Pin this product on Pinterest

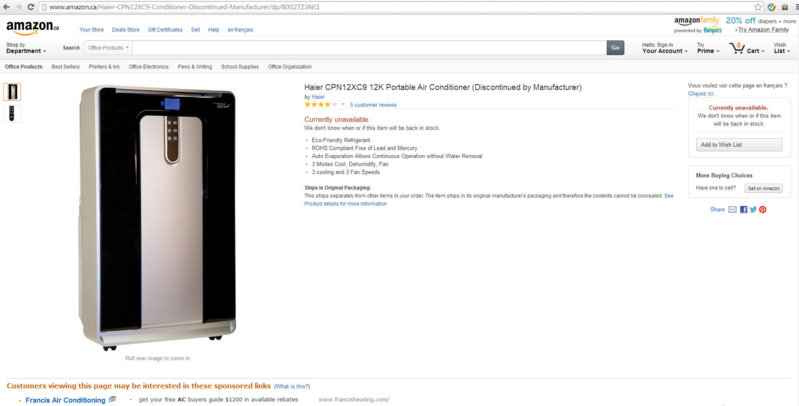(762, 209)
